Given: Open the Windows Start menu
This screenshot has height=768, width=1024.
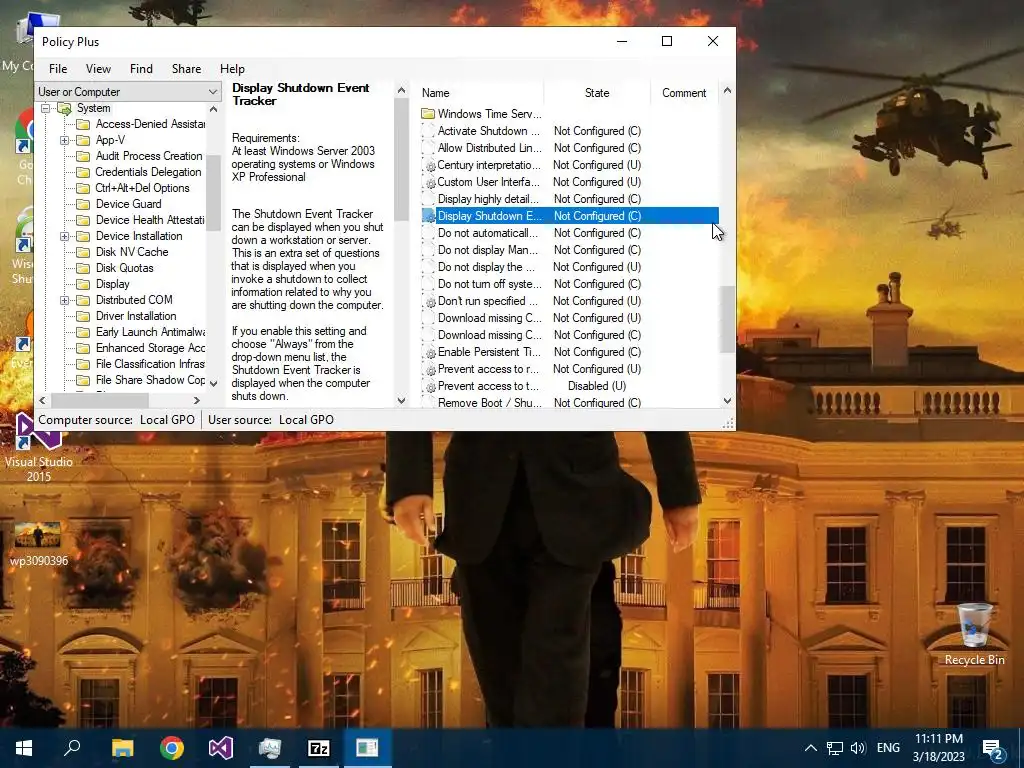Looking at the screenshot, I should pyautogui.click(x=24, y=748).
